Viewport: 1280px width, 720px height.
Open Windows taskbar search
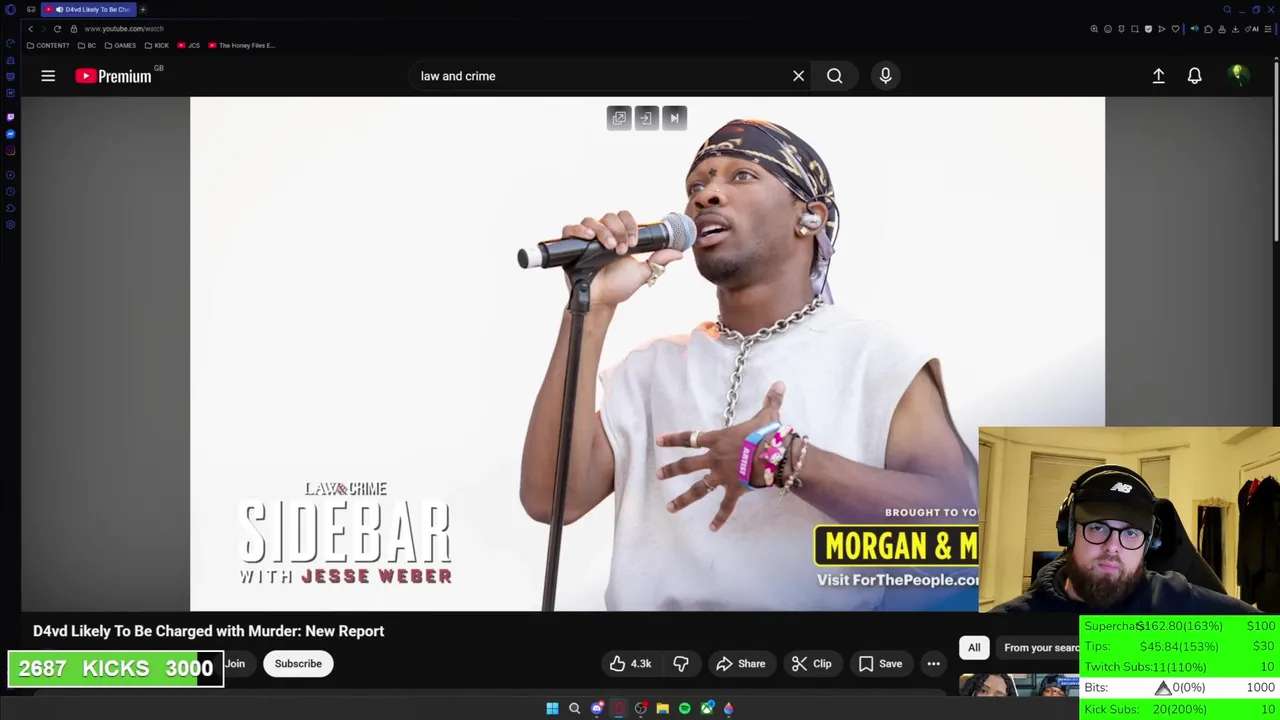(574, 708)
